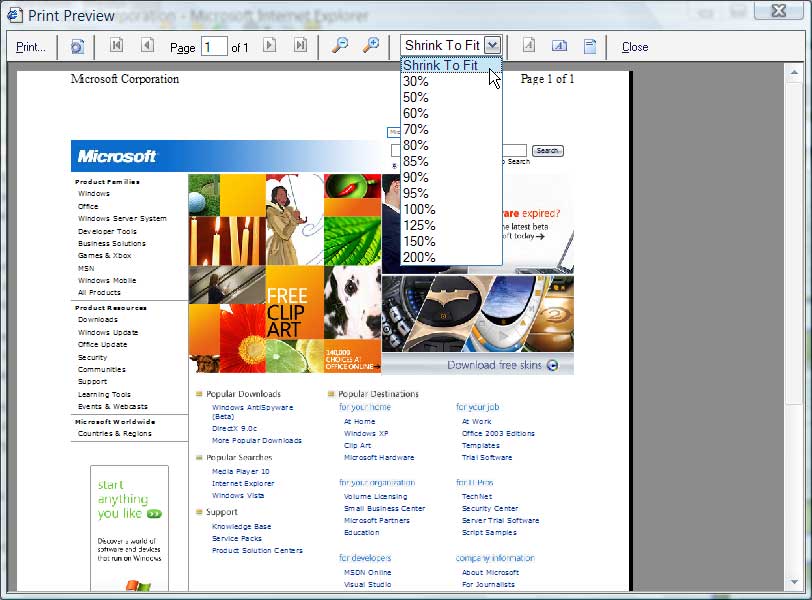Click Windows Update link in sidebar
The width and height of the screenshot is (812, 600).
(108, 332)
